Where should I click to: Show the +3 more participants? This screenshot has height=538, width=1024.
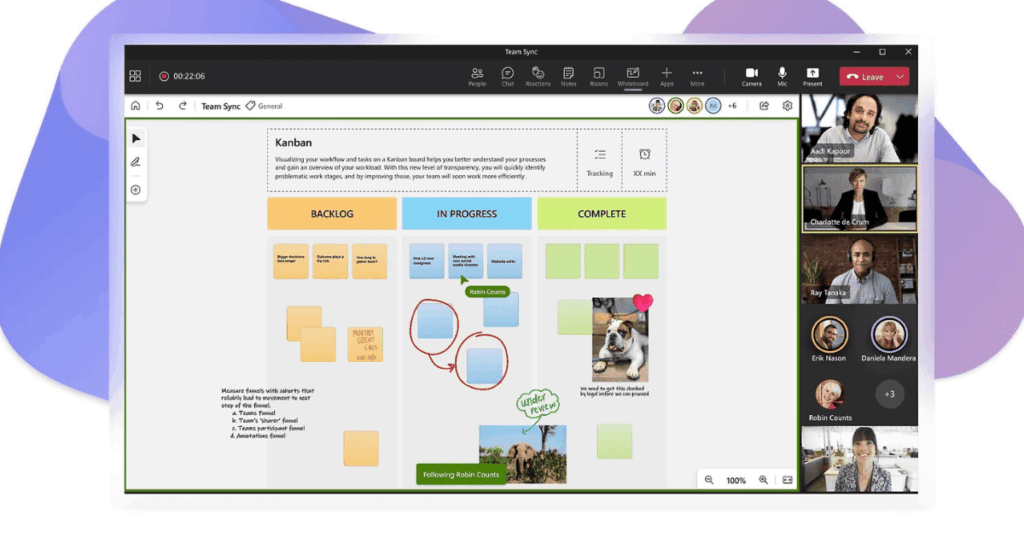889,394
